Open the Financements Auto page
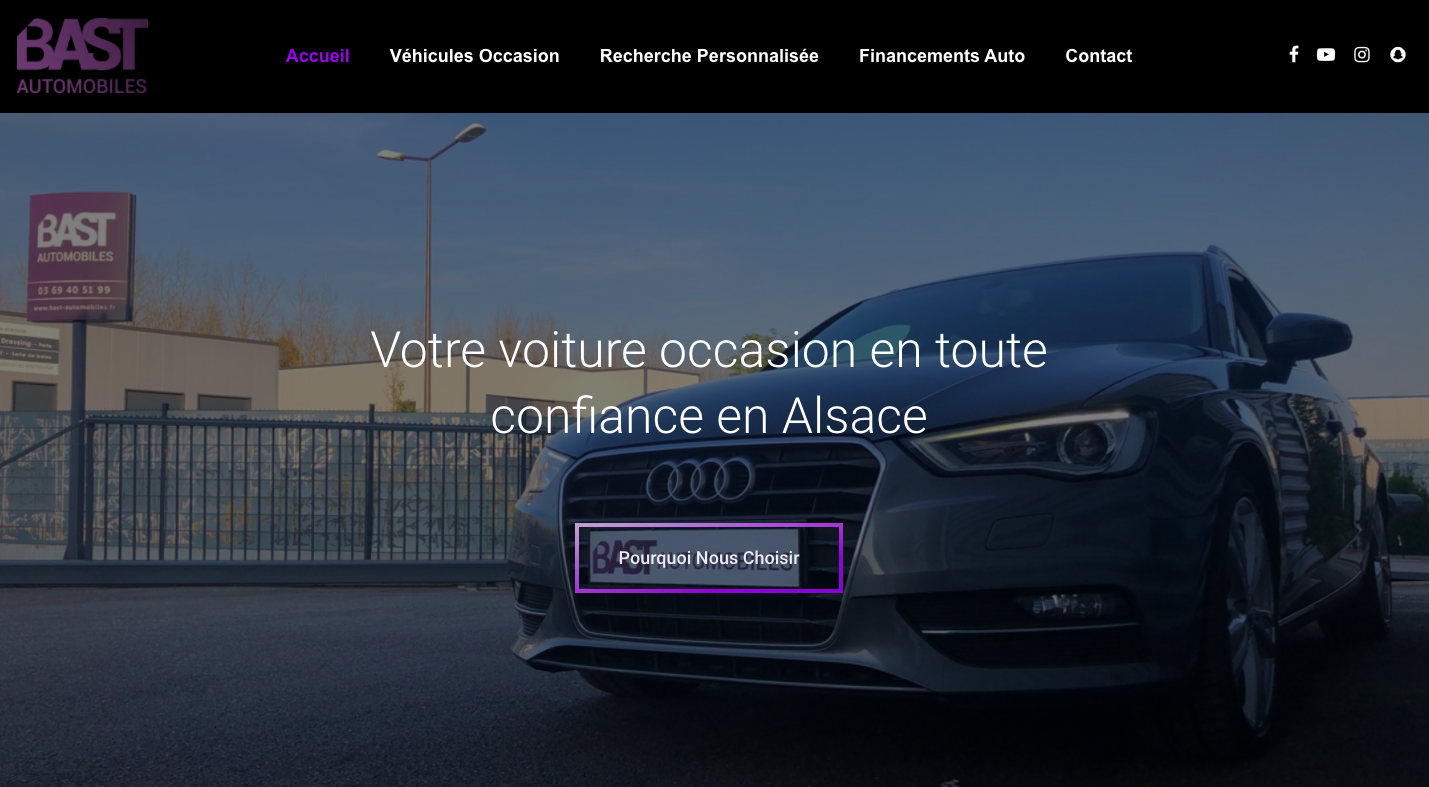The height and width of the screenshot is (787, 1429). [942, 56]
